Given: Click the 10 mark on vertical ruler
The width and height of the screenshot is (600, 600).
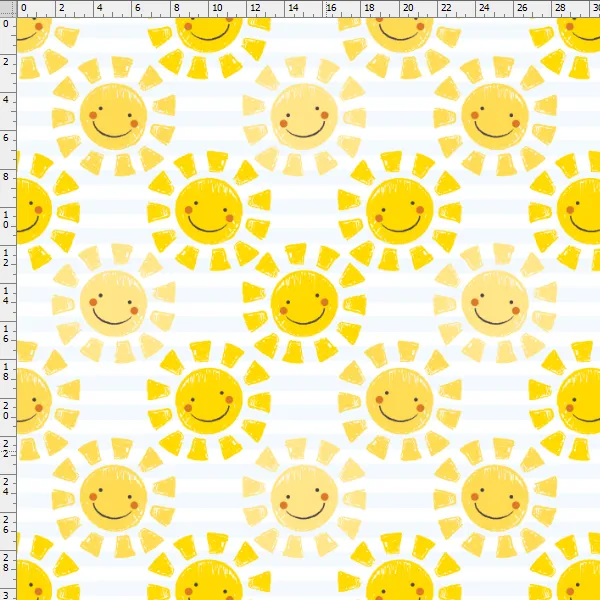Looking at the screenshot, I should (x=6, y=220).
